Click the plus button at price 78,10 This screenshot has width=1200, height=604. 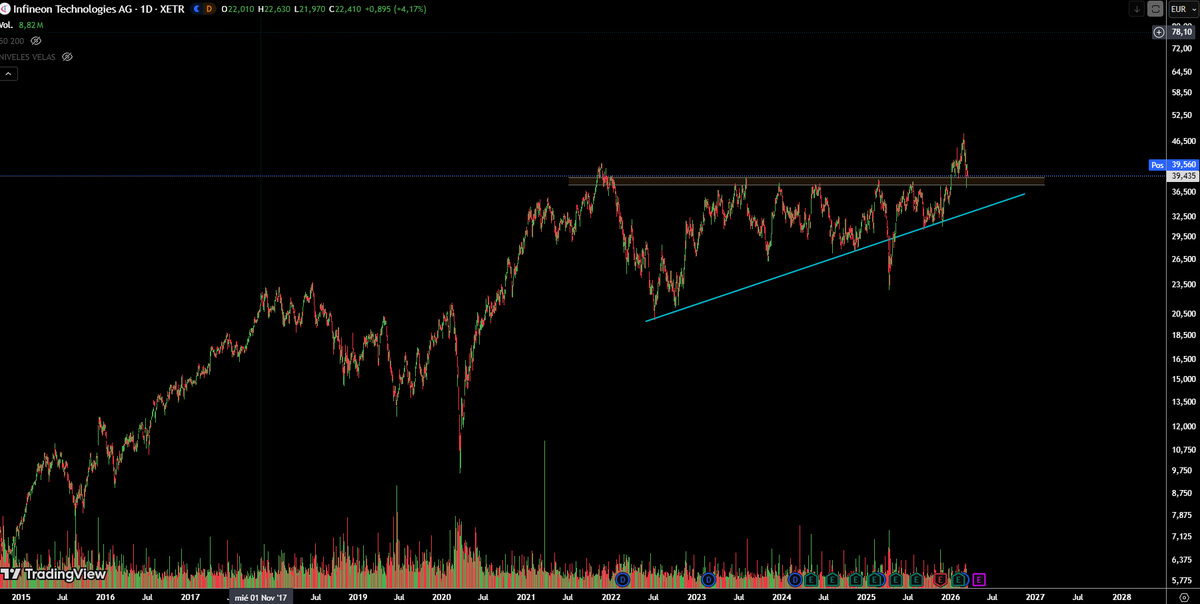coord(1159,32)
